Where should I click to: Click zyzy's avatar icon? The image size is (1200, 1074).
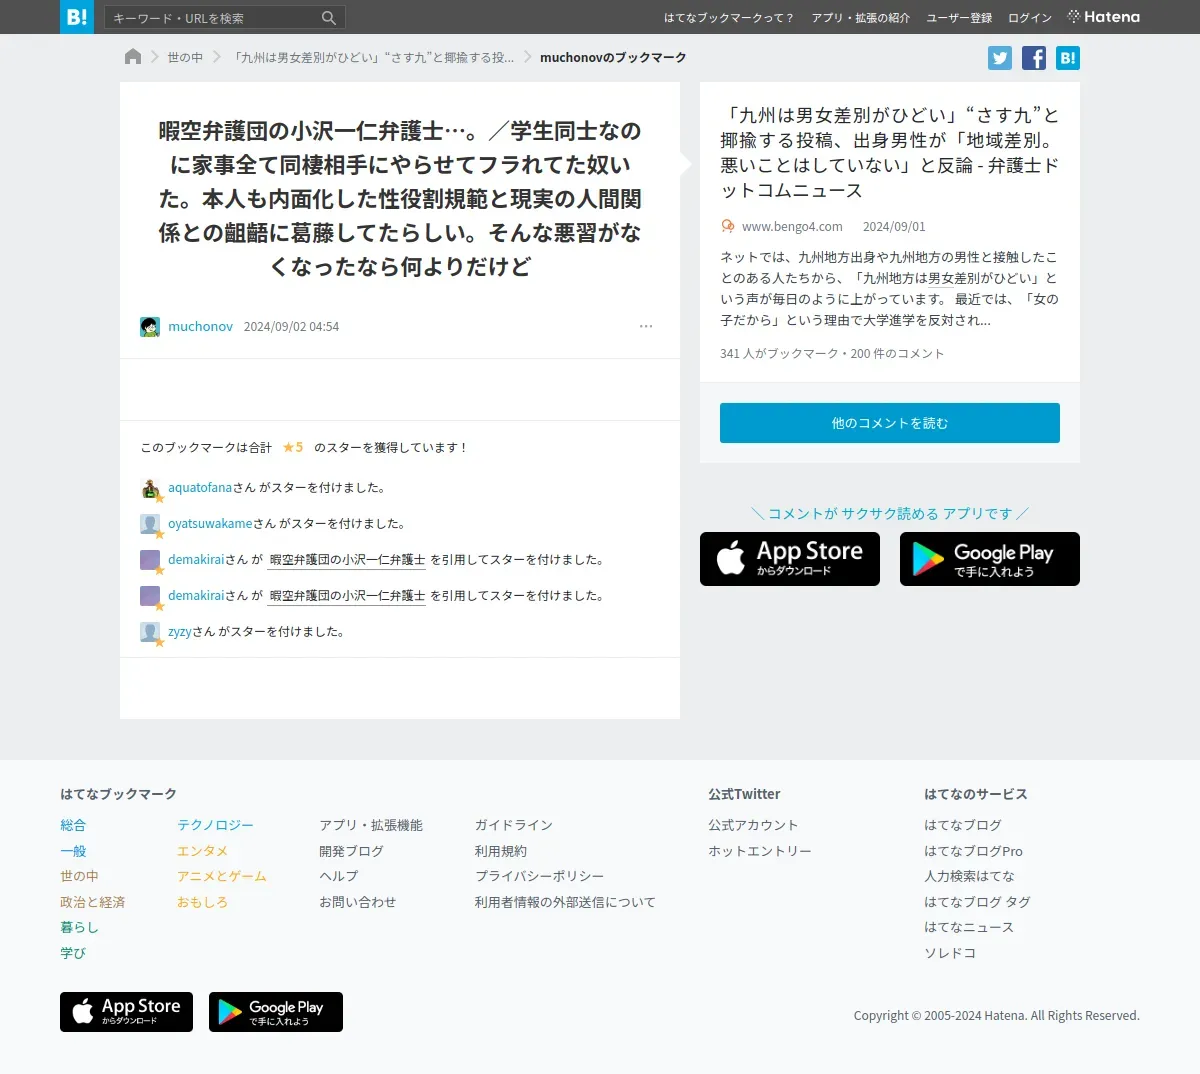[150, 632]
